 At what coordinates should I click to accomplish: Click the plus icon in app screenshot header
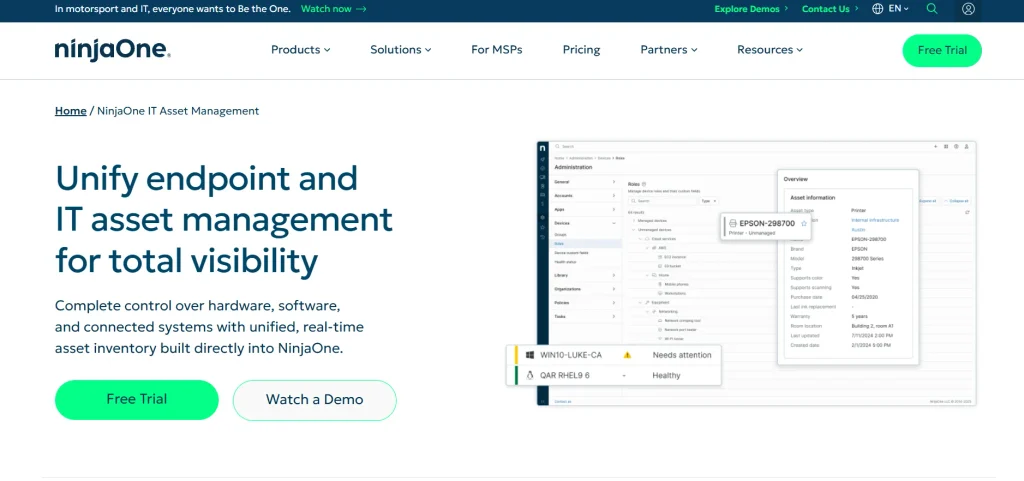click(935, 147)
